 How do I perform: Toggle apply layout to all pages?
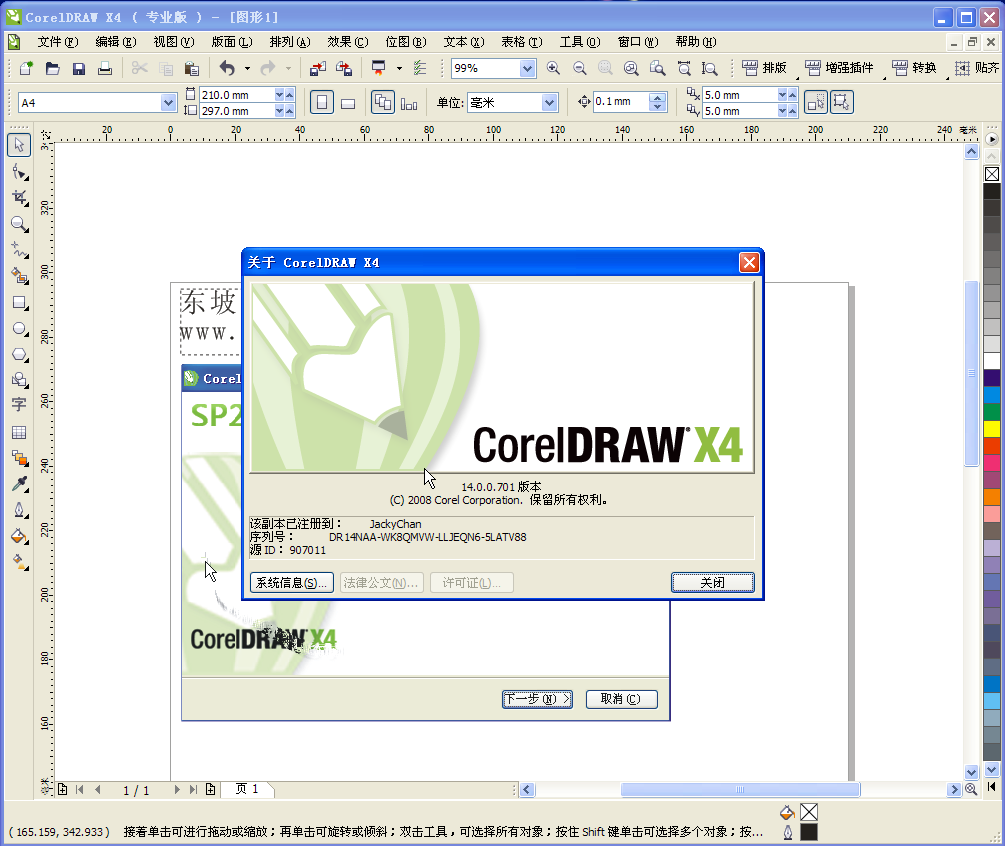pos(383,102)
